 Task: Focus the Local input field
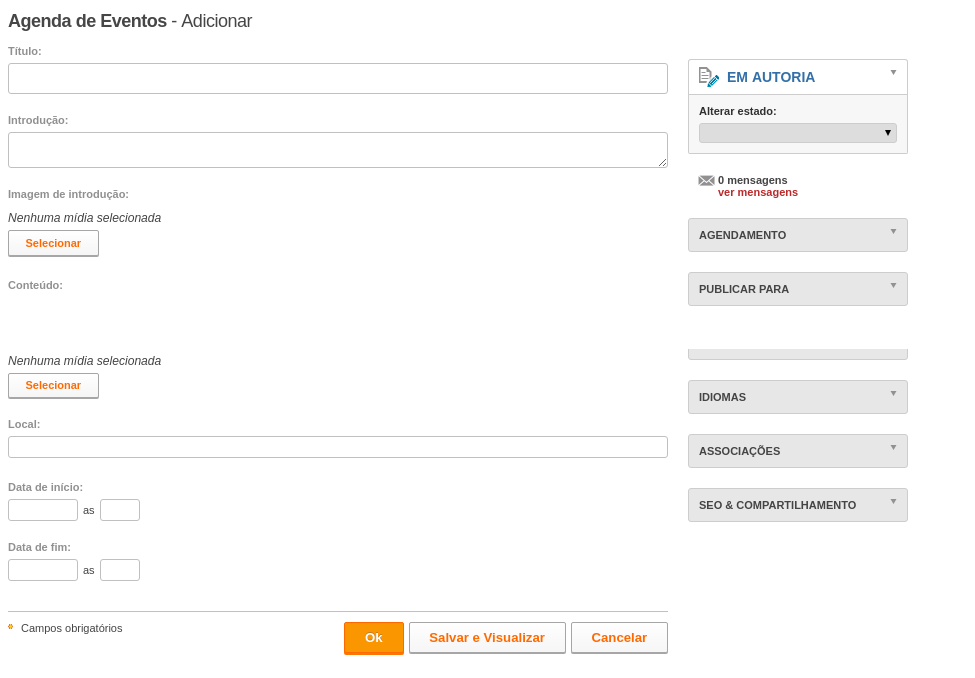pos(338,447)
